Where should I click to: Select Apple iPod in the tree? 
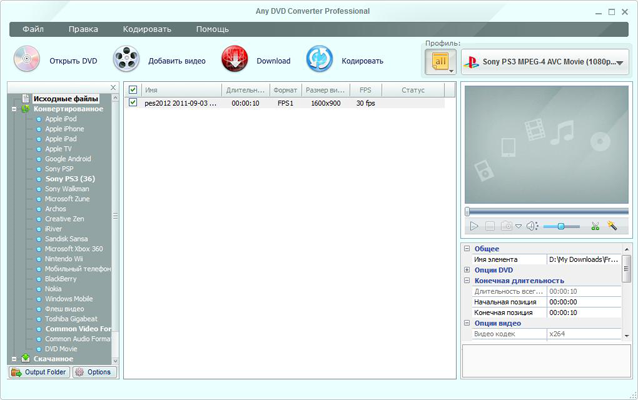click(61, 119)
